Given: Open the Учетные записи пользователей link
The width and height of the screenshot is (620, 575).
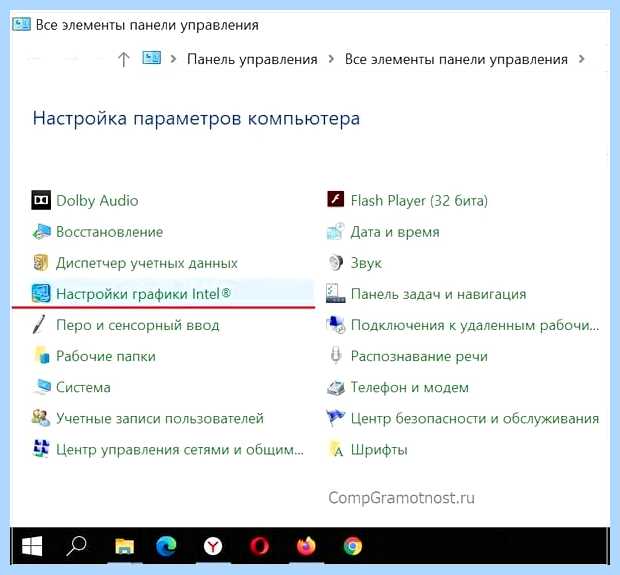Looking at the screenshot, I should [x=160, y=418].
